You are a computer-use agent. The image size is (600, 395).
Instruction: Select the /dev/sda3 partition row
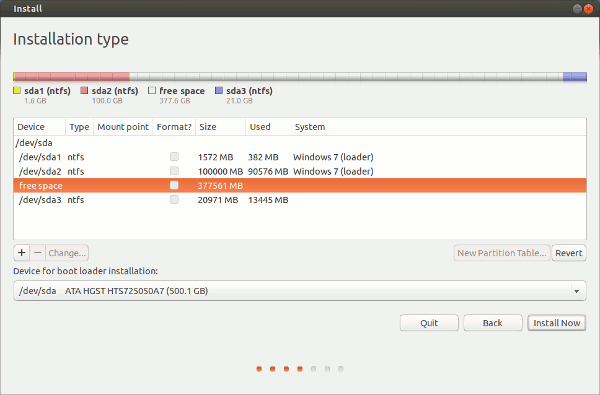point(300,200)
